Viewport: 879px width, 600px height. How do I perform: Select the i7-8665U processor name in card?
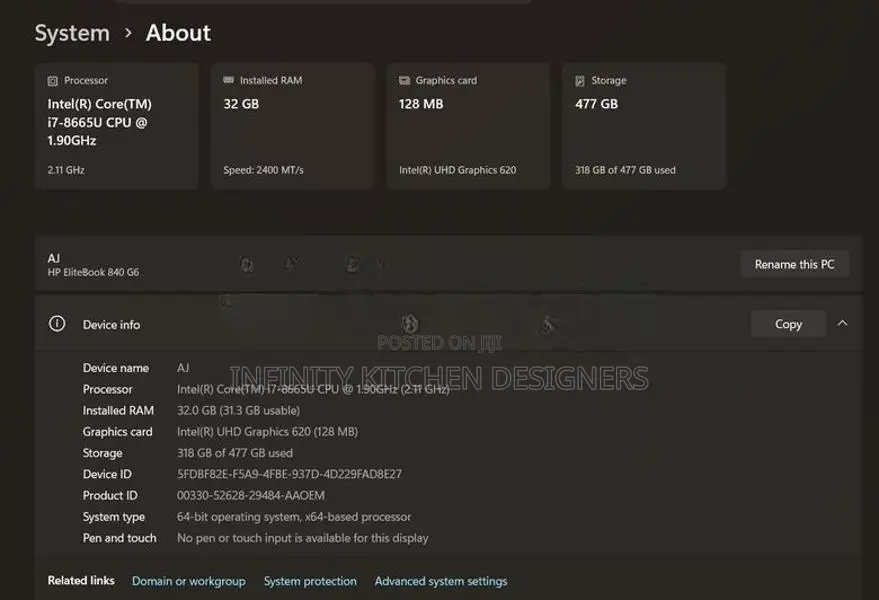[100, 122]
